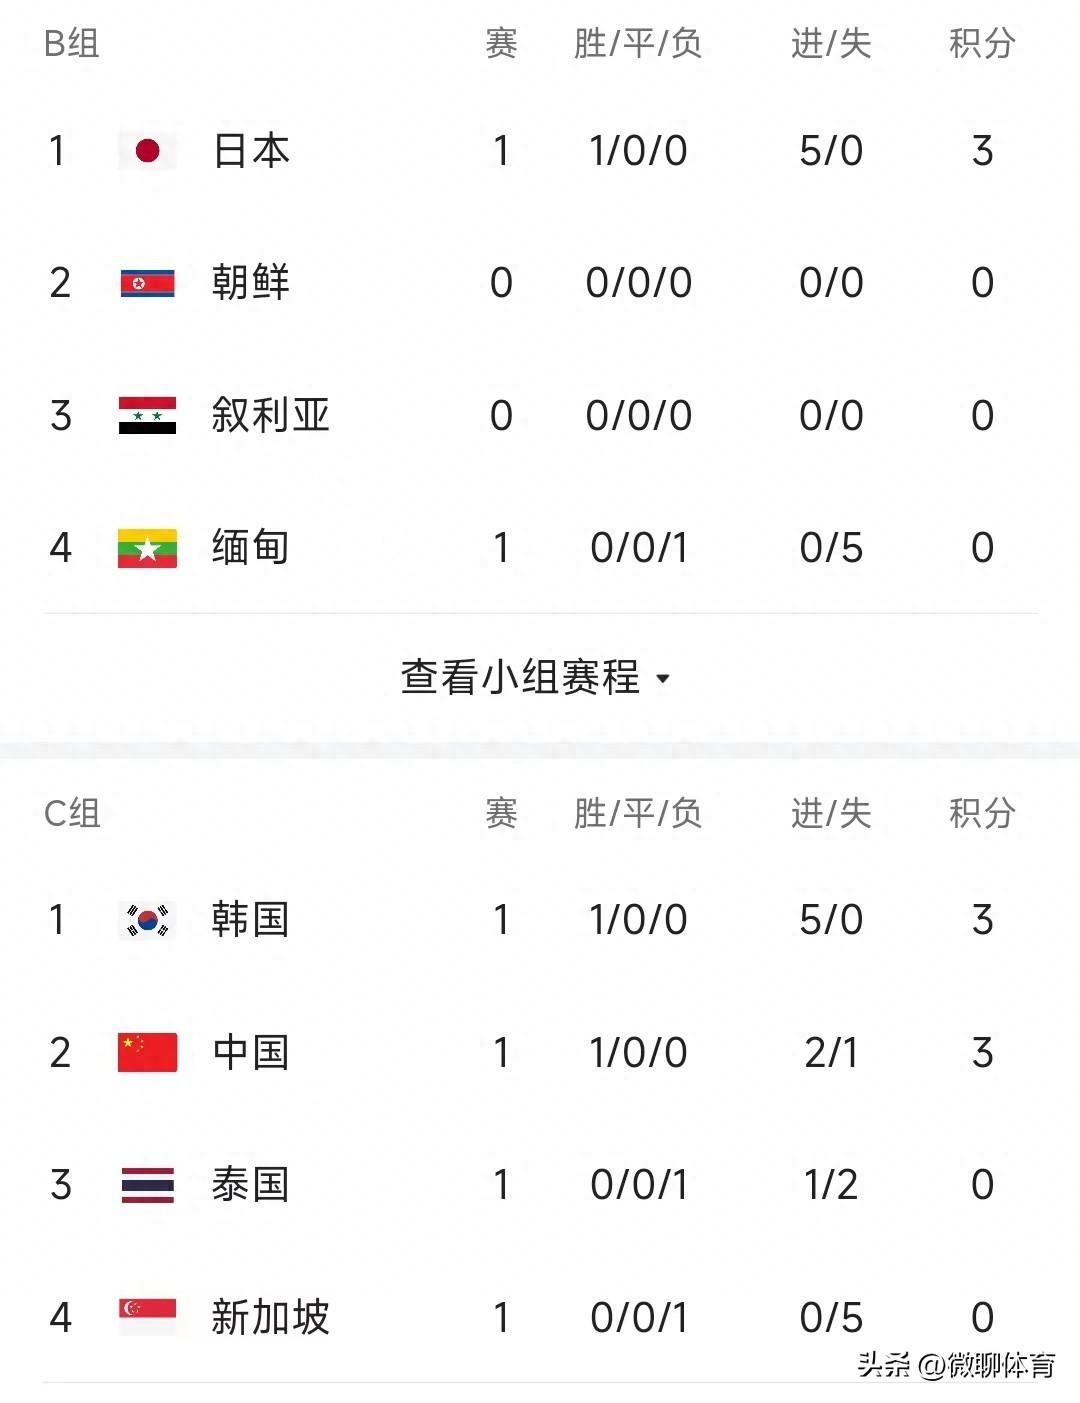Click the 胜/平/负 column header in C组
This screenshot has width=1080, height=1403.
pyautogui.click(x=637, y=813)
